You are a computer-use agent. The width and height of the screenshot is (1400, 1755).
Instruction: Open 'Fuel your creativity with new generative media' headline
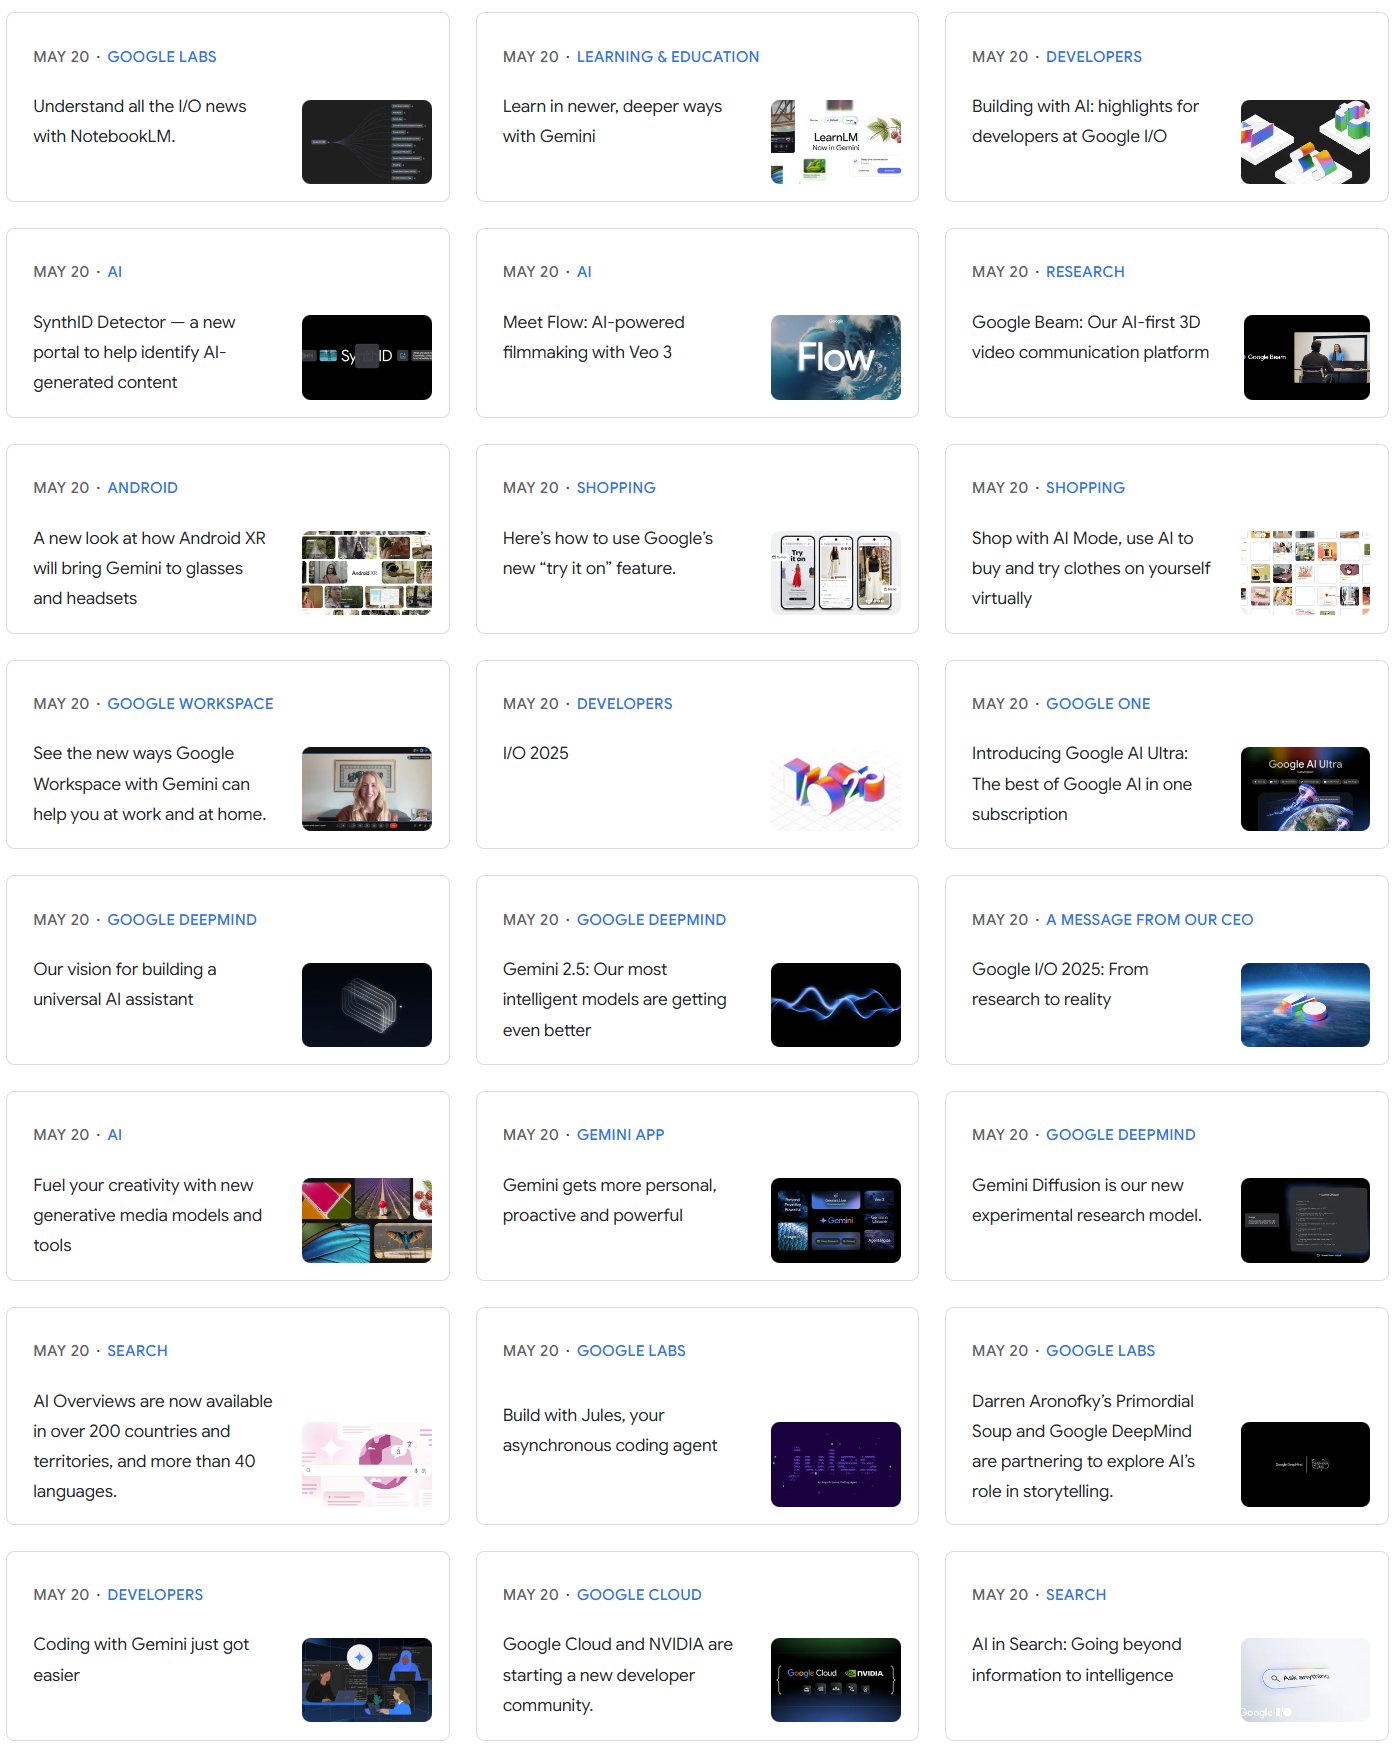[148, 1215]
